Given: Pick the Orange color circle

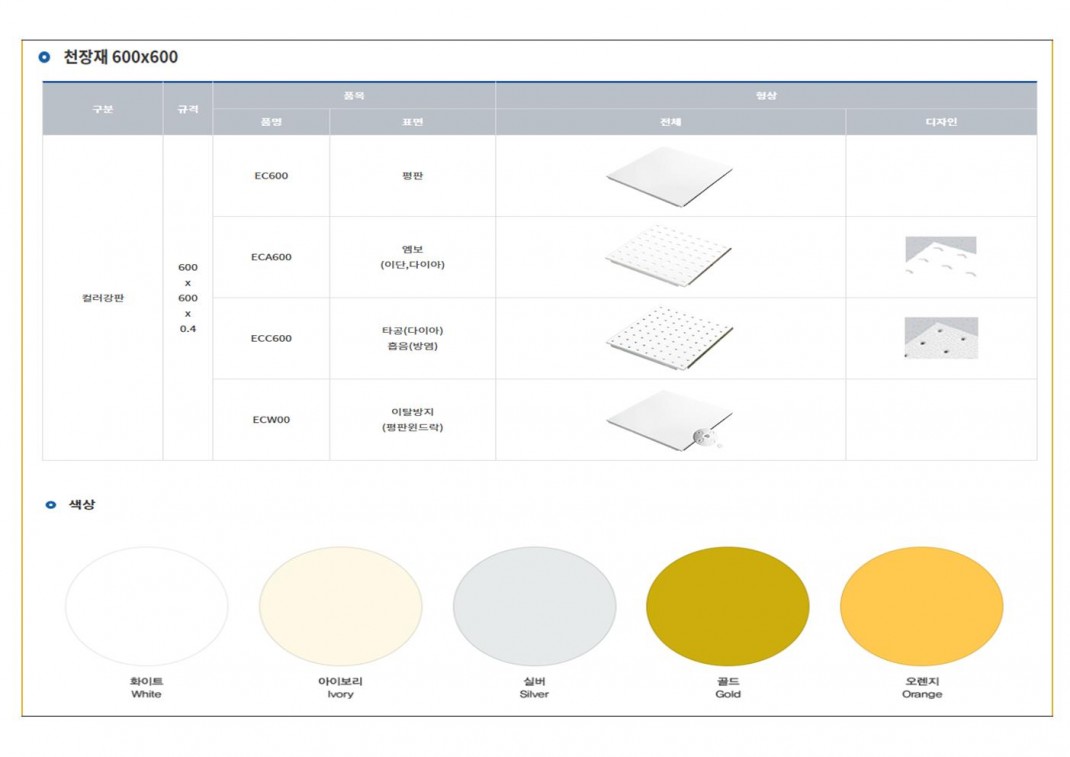Looking at the screenshot, I should point(921,606).
